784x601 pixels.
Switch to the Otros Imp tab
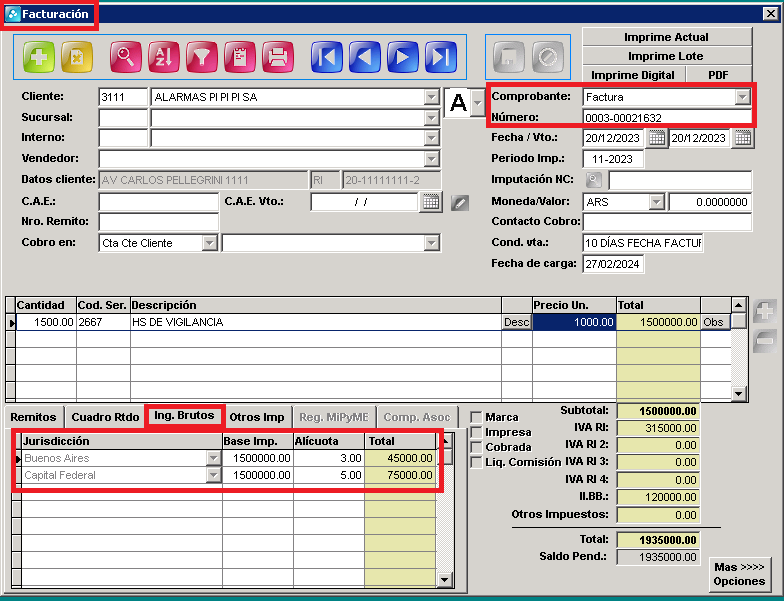point(256,417)
